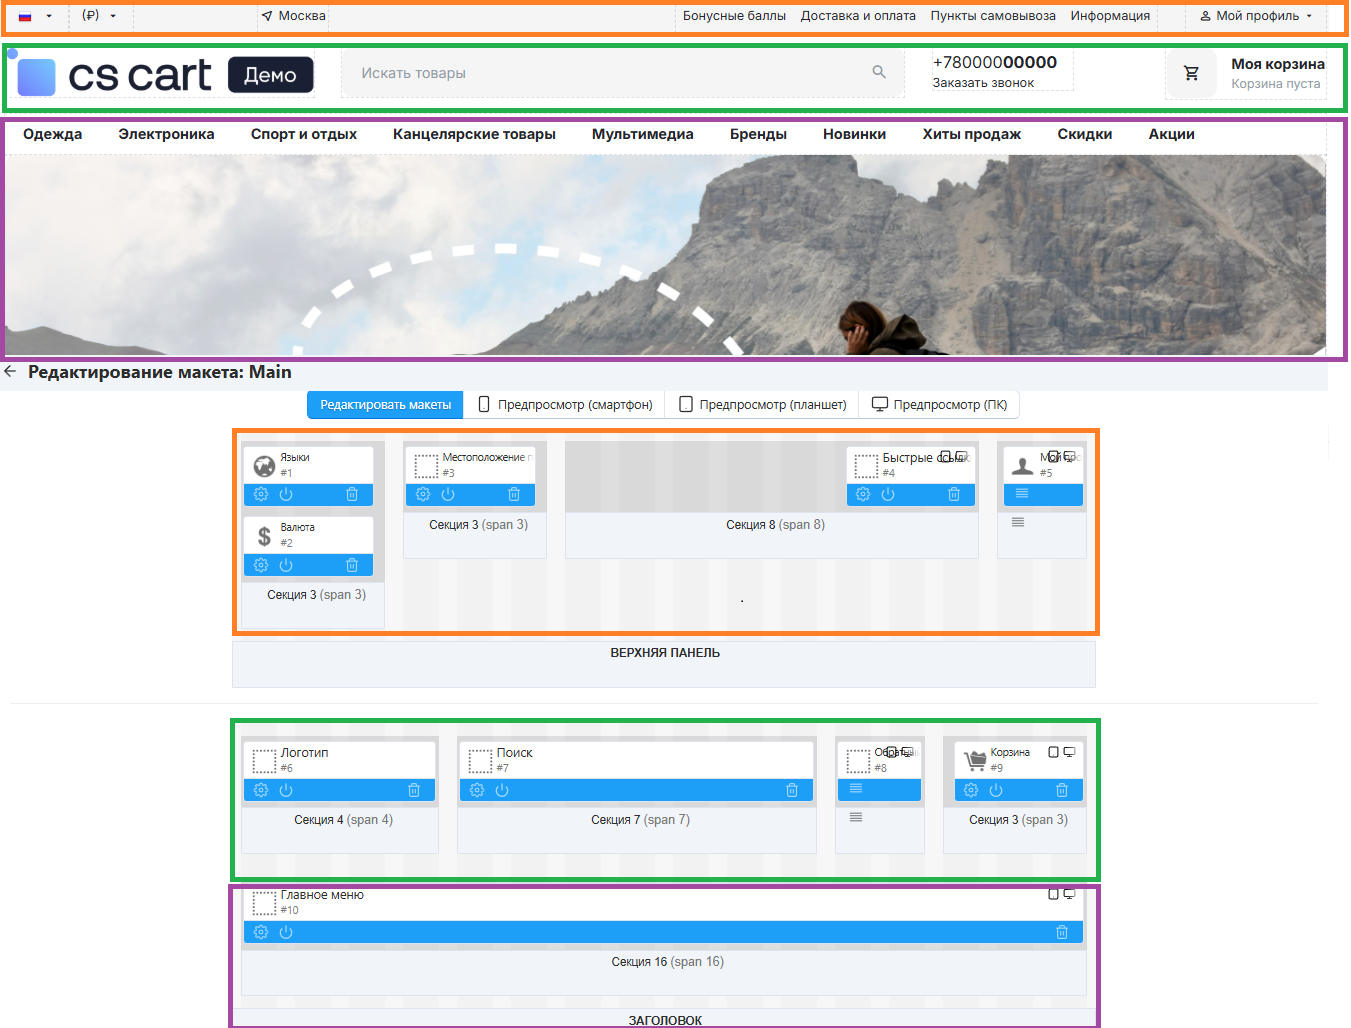
Task: Open the Электроника menu category
Action: [x=166, y=134]
